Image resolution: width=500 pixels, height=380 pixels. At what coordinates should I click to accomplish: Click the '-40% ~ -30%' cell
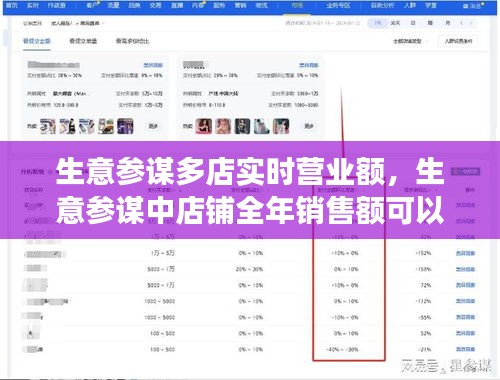[x=343, y=350]
